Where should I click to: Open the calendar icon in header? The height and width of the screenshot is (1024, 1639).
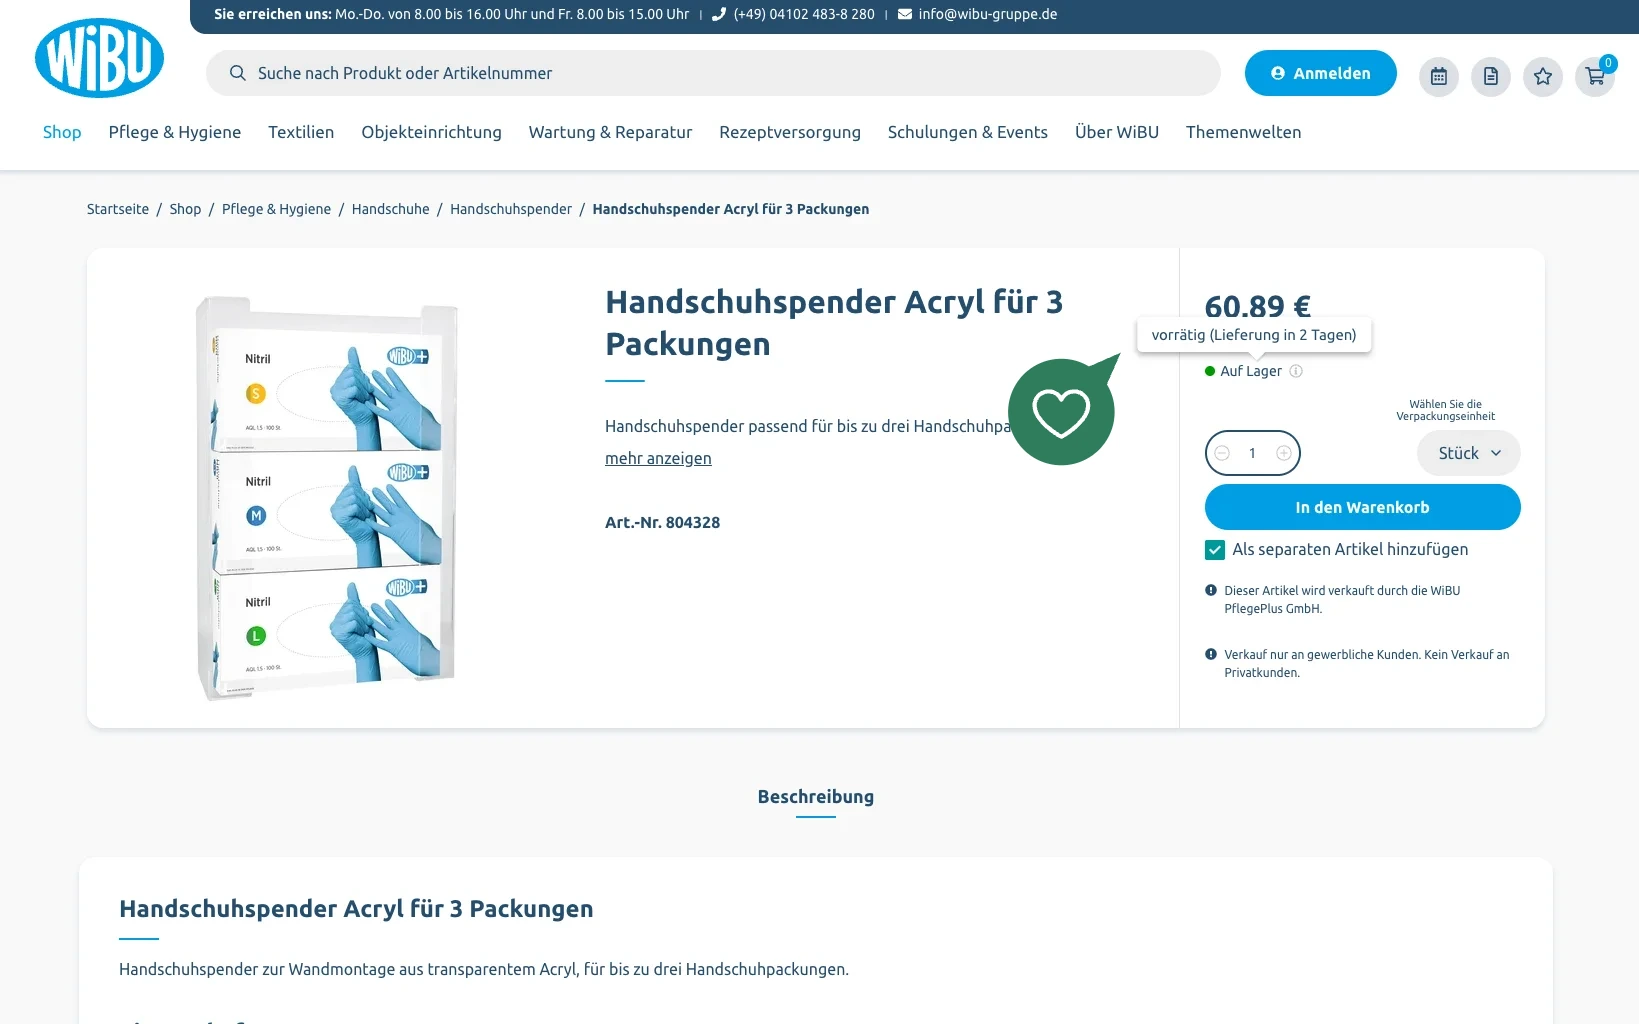[x=1439, y=76]
